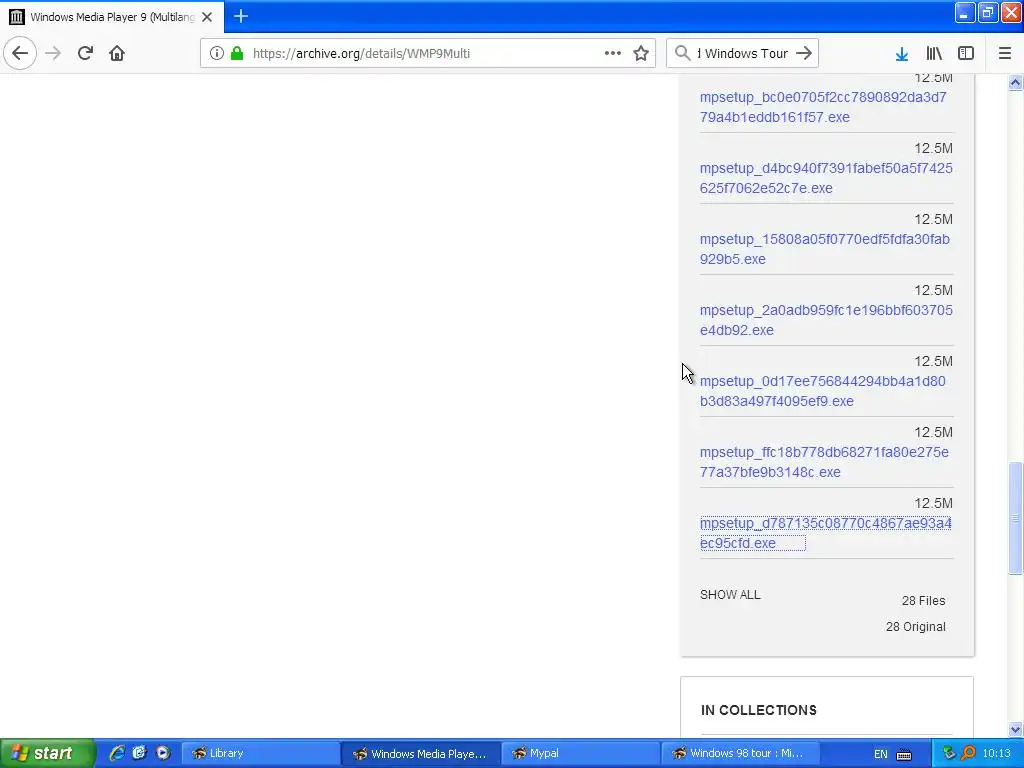Image resolution: width=1024 pixels, height=768 pixels.
Task: Open the library bookshelf icon
Action: 934,53
